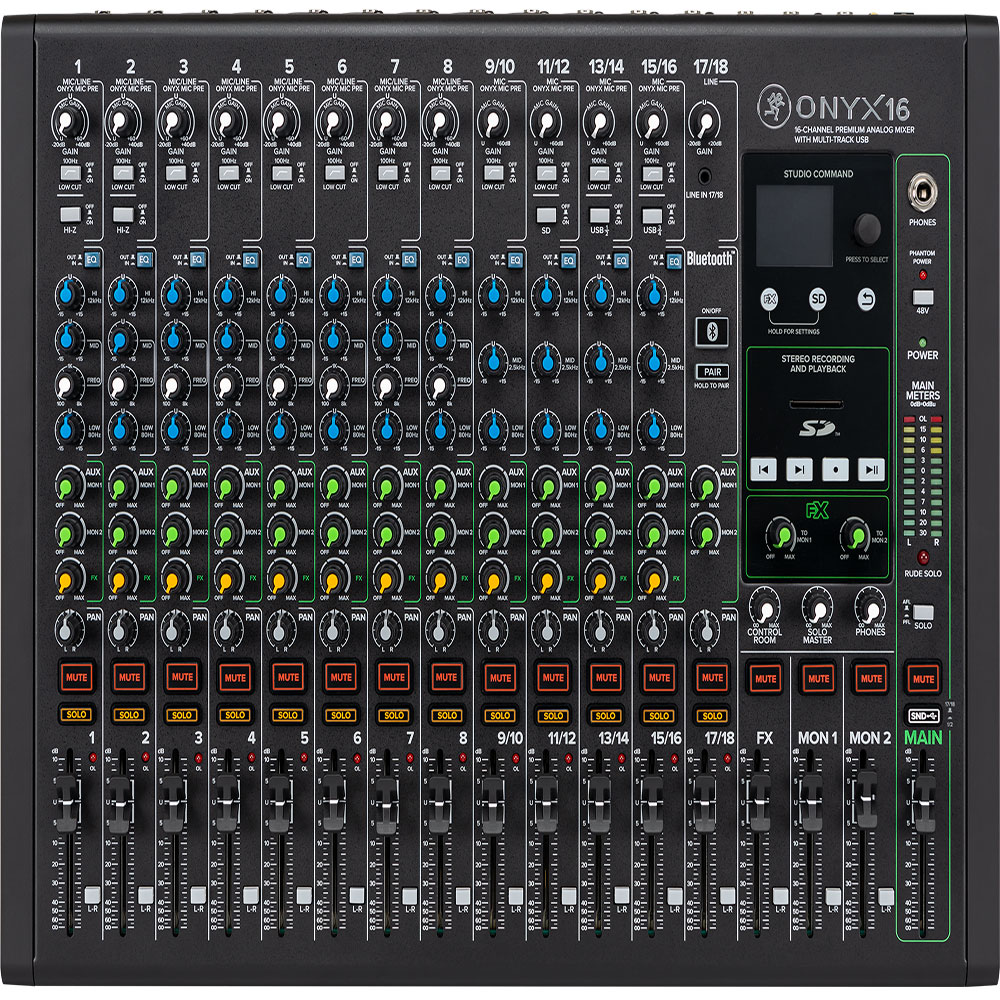
Task: Toggle the AFL/PFL solo mode switch
Action: [x=923, y=612]
